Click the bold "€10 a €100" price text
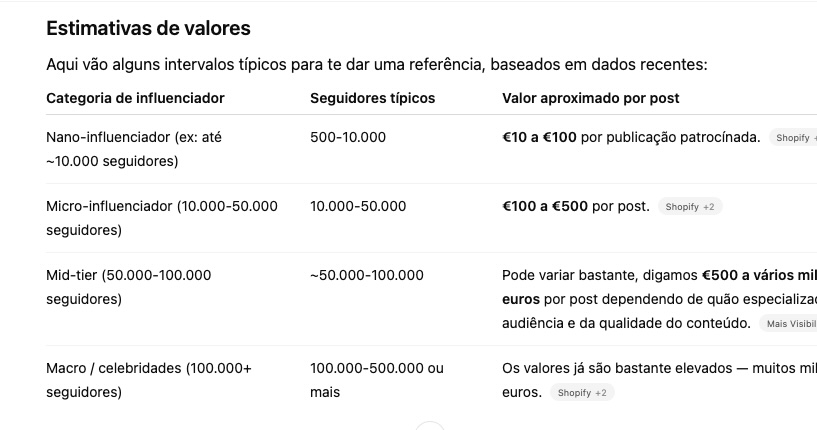This screenshot has width=817, height=430. coord(539,137)
